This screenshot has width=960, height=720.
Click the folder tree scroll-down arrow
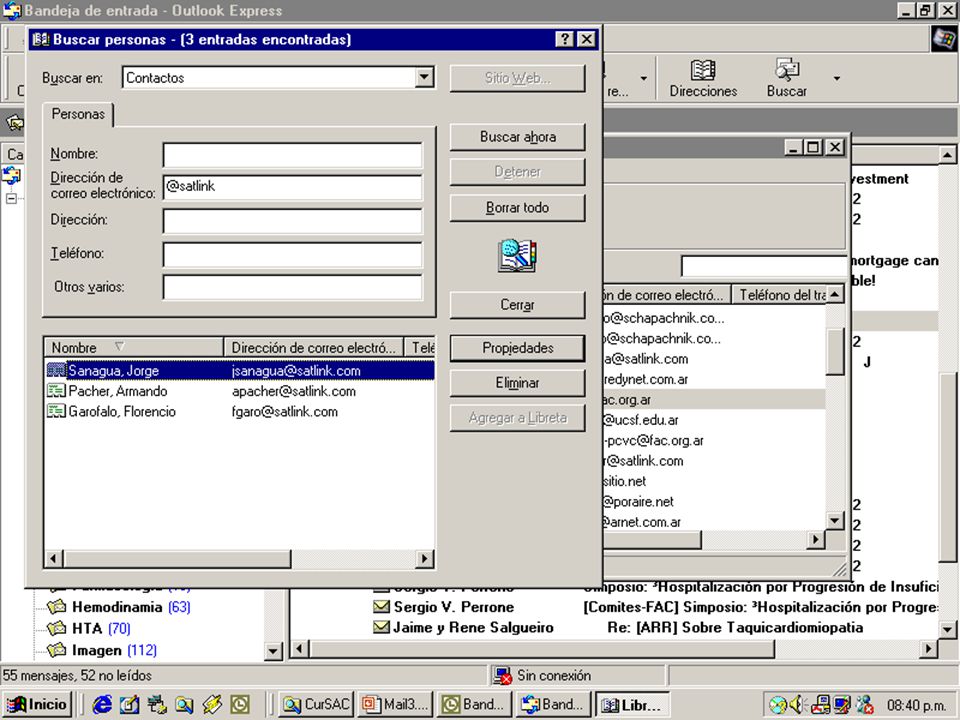coord(274,651)
